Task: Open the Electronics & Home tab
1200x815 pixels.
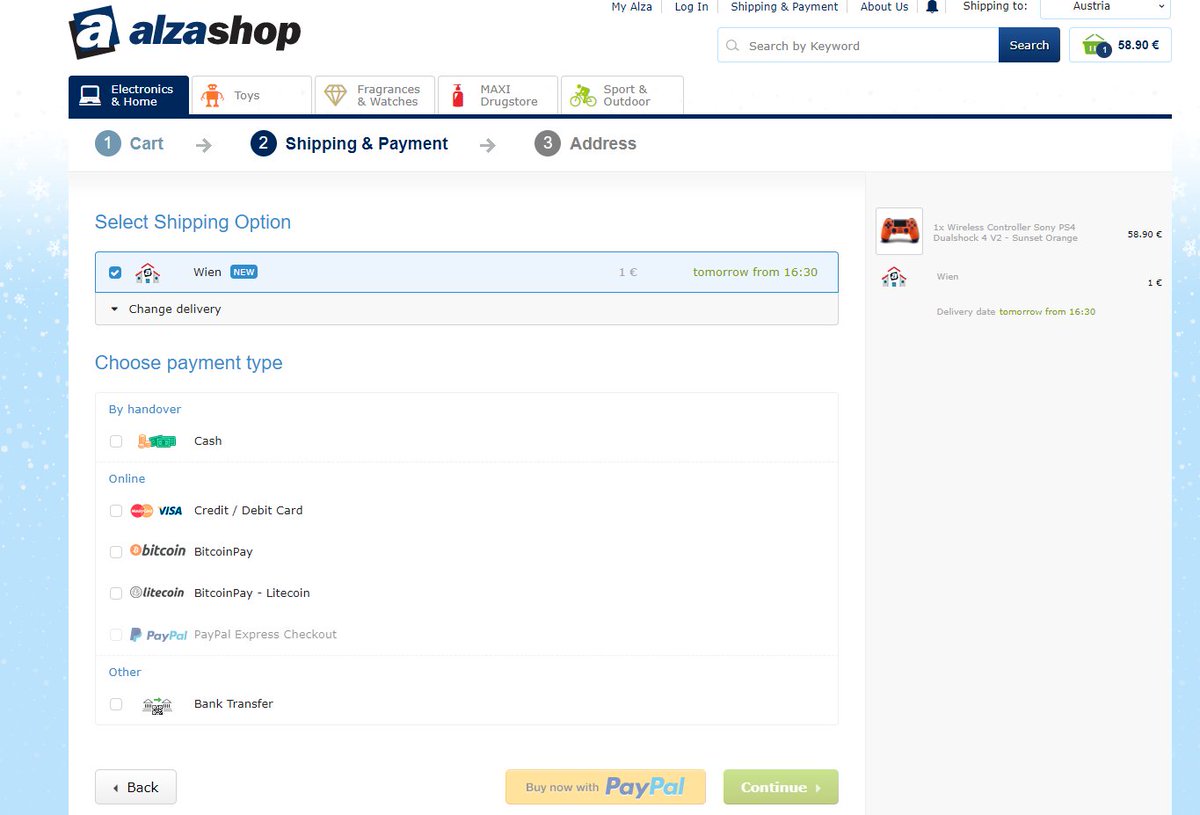Action: [x=129, y=96]
